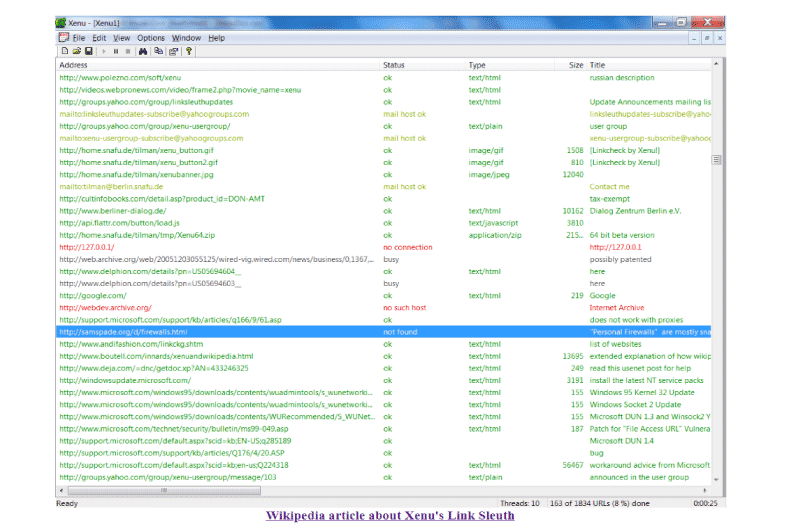
Task: Select the http://127.0.0.1/ address row
Action: point(383,247)
